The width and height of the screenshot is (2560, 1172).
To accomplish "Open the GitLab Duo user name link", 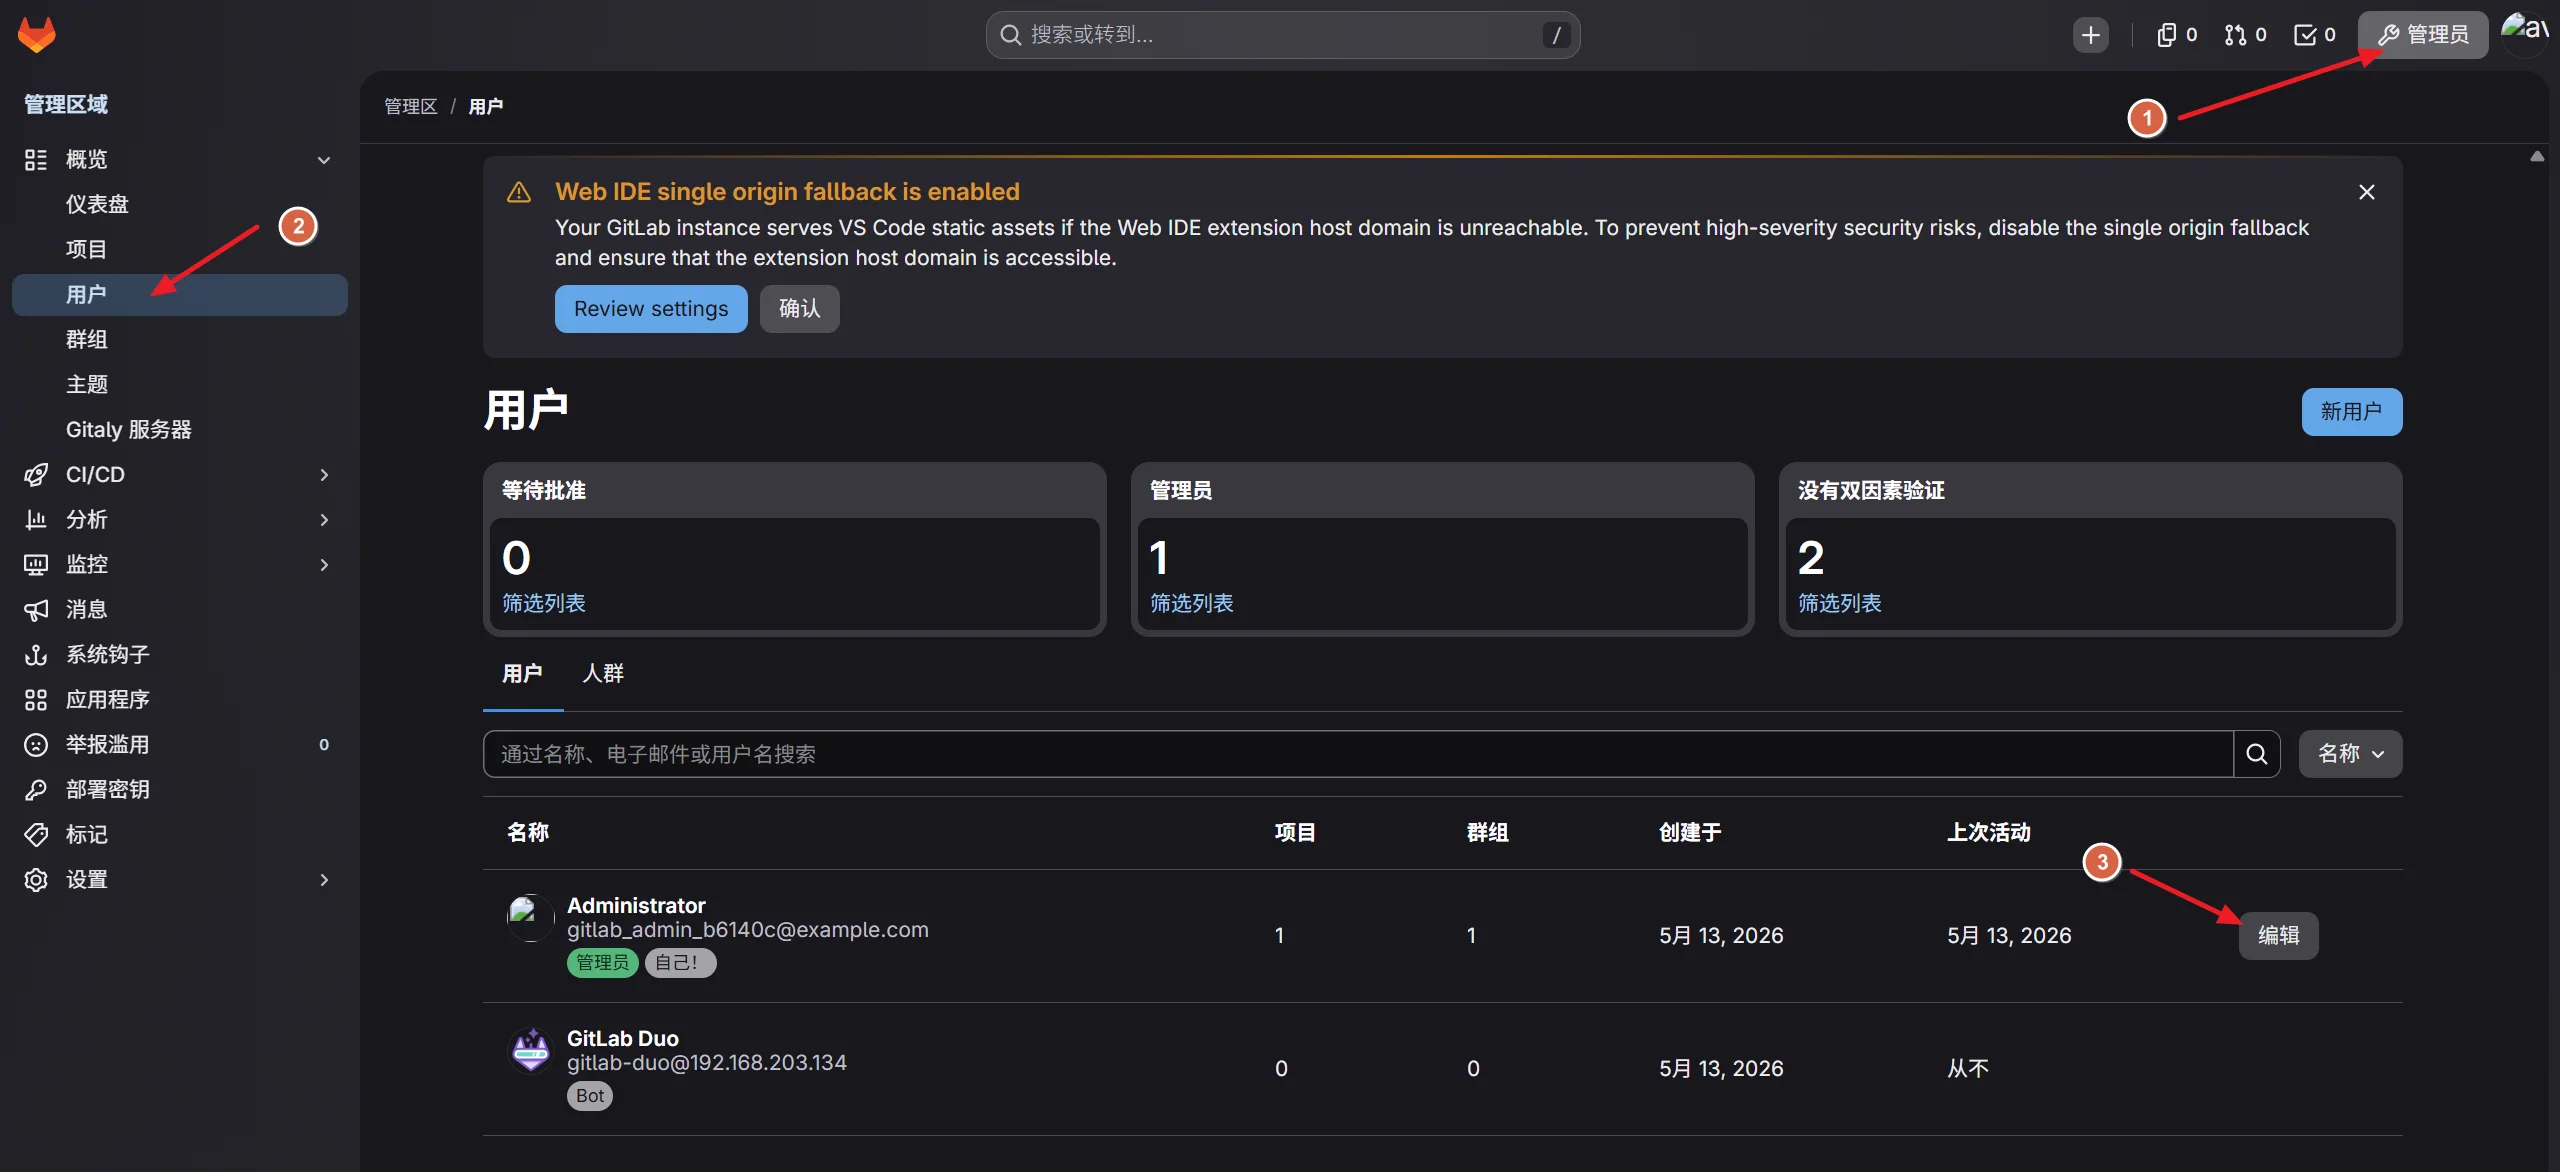I will (x=623, y=1039).
